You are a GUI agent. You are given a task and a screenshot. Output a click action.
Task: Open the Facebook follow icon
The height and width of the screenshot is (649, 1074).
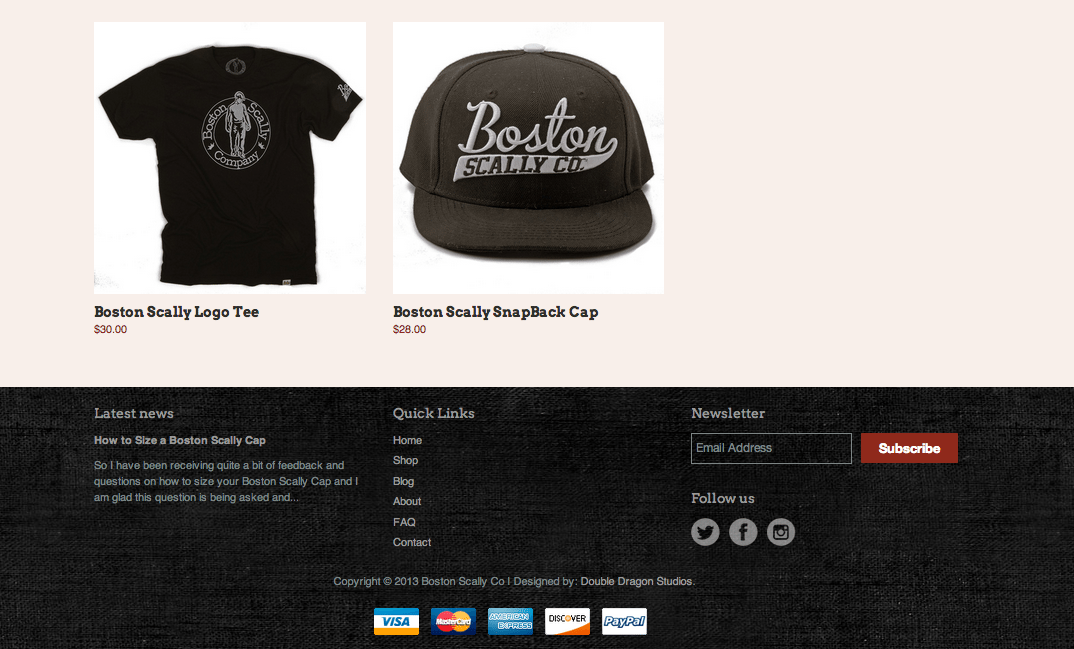(x=743, y=532)
